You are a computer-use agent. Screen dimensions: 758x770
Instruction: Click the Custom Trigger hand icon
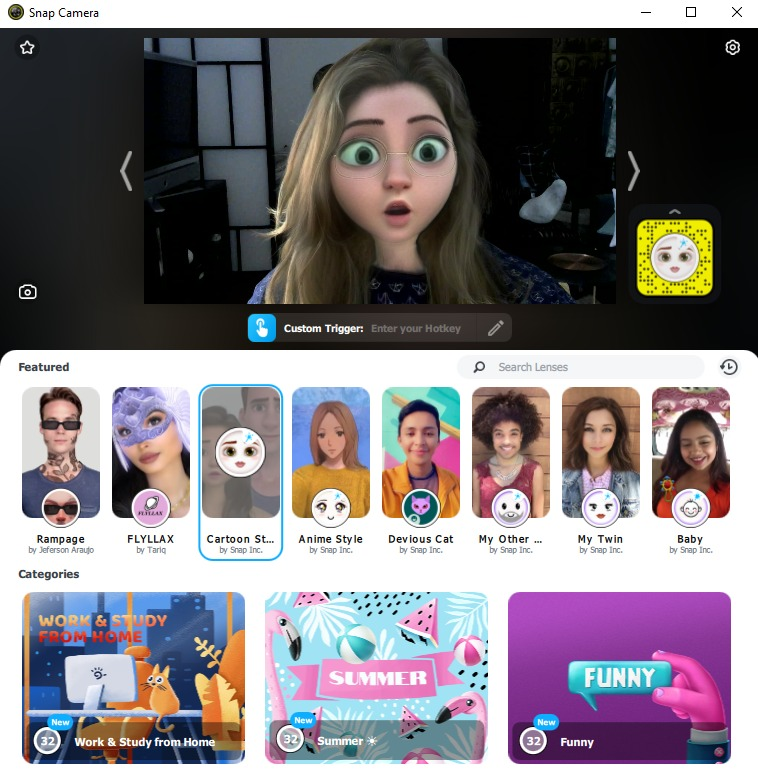(x=262, y=328)
